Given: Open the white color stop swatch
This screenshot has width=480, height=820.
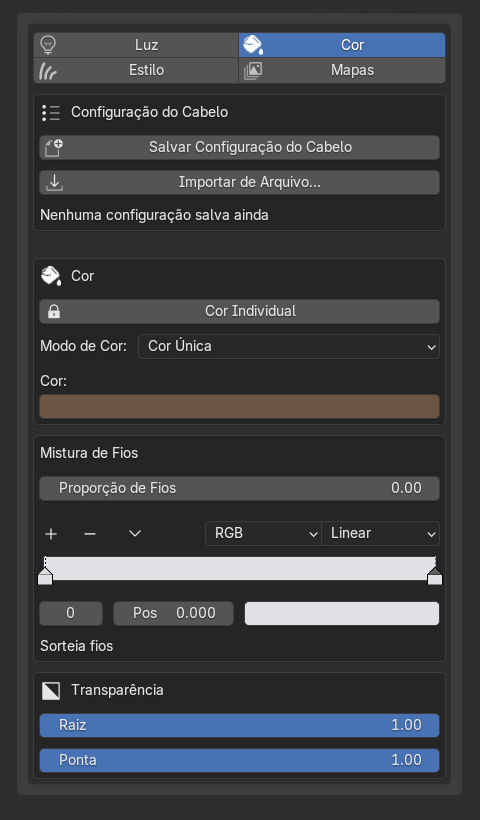Looking at the screenshot, I should (342, 613).
